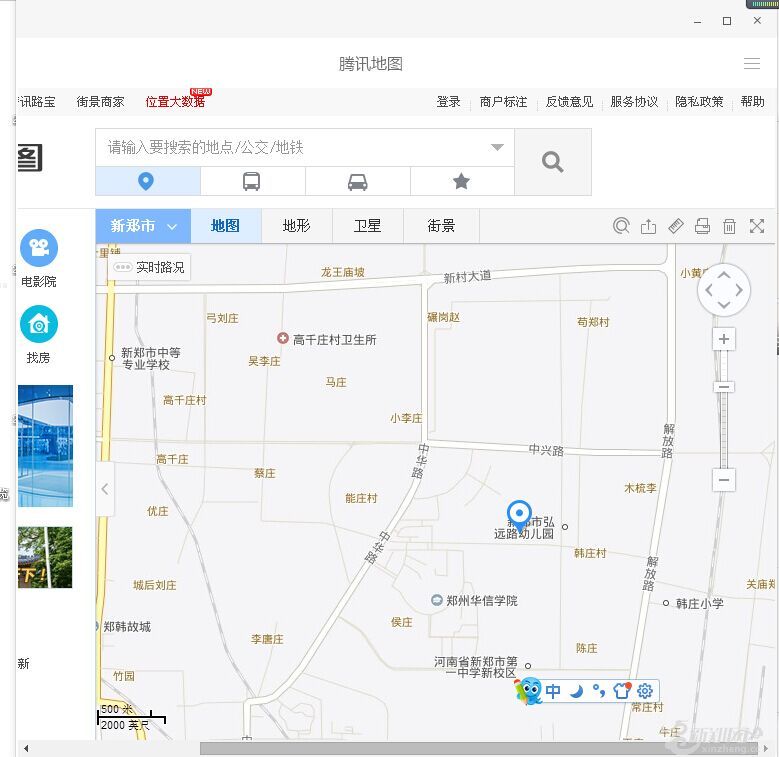The width and height of the screenshot is (779, 757).
Task: Toggle fullscreen map view icon
Action: 757,226
